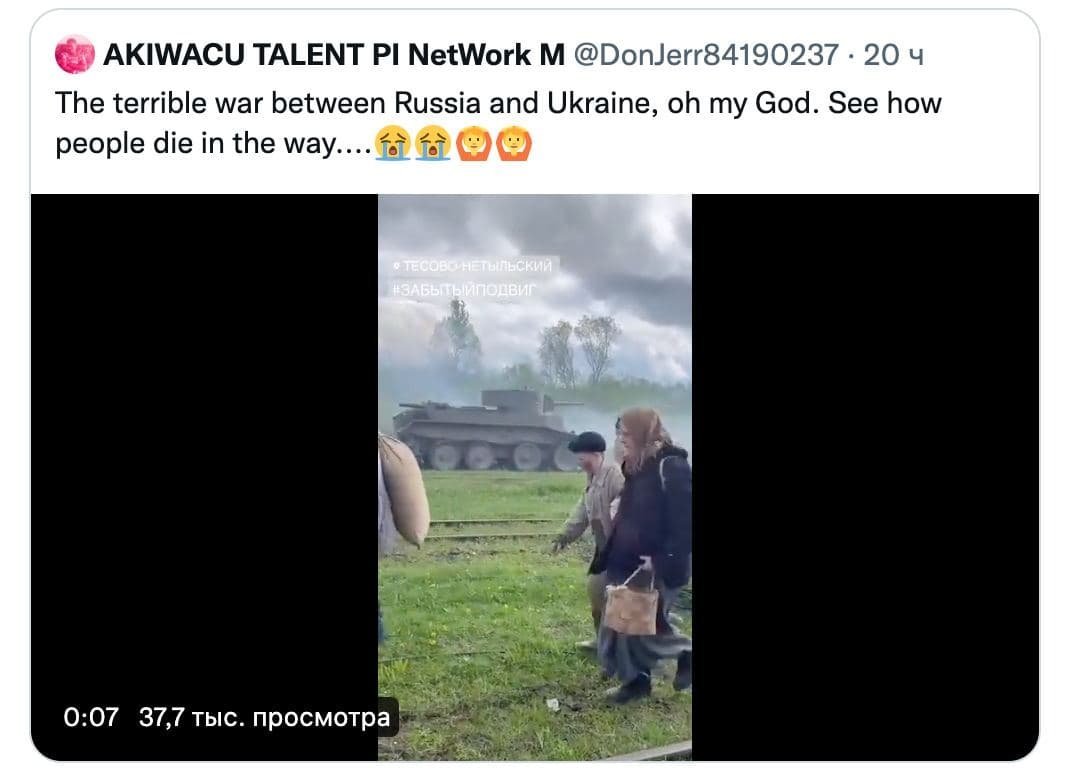Open the @DonJerr84190237 handle link
1066x774 pixels.
(704, 55)
